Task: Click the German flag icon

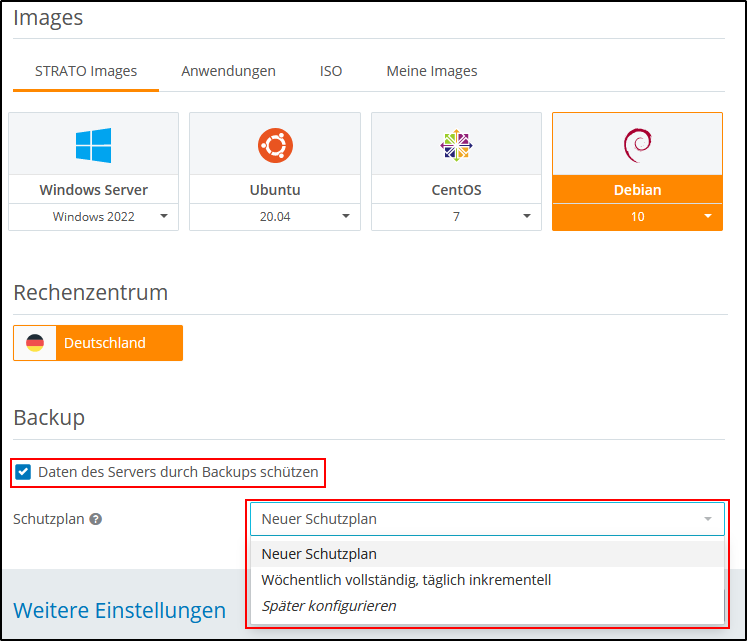Action: click(x=35, y=343)
